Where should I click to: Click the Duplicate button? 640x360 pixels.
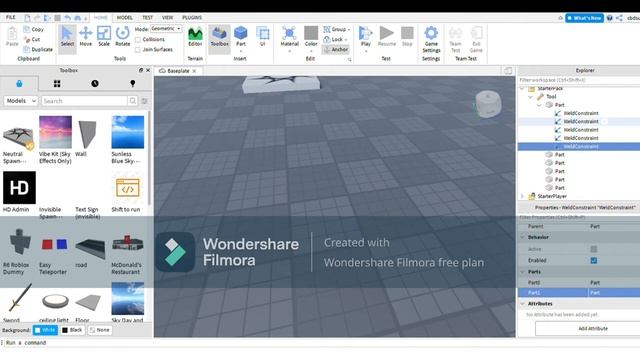[38, 49]
